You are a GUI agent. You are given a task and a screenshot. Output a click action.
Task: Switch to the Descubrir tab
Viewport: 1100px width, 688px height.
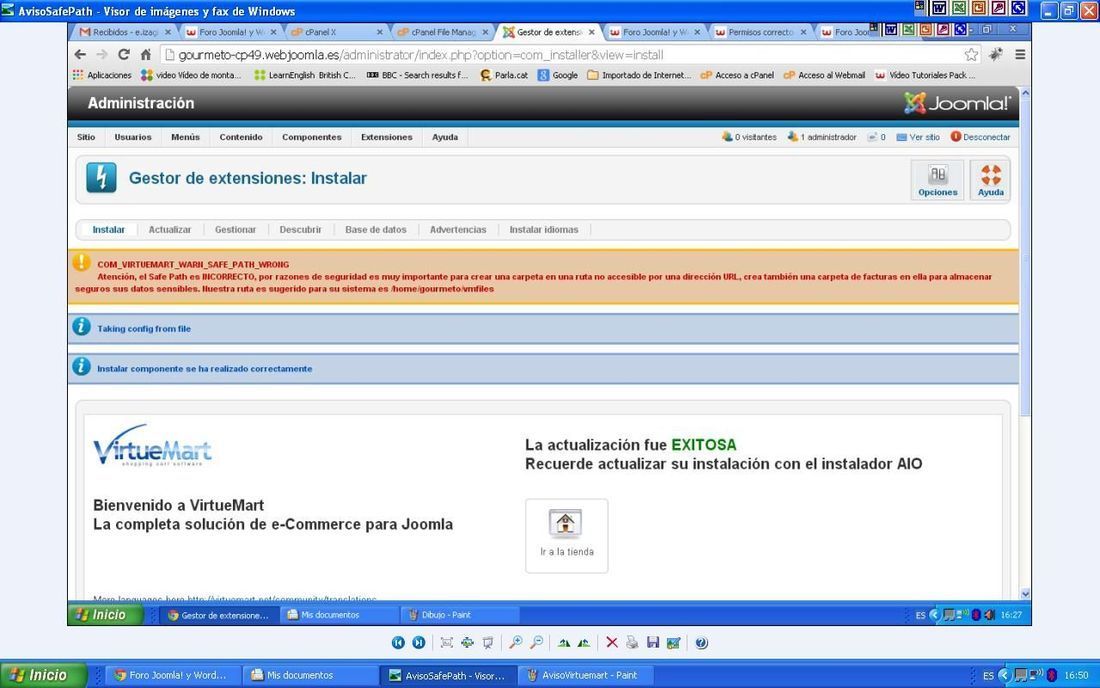pos(300,230)
